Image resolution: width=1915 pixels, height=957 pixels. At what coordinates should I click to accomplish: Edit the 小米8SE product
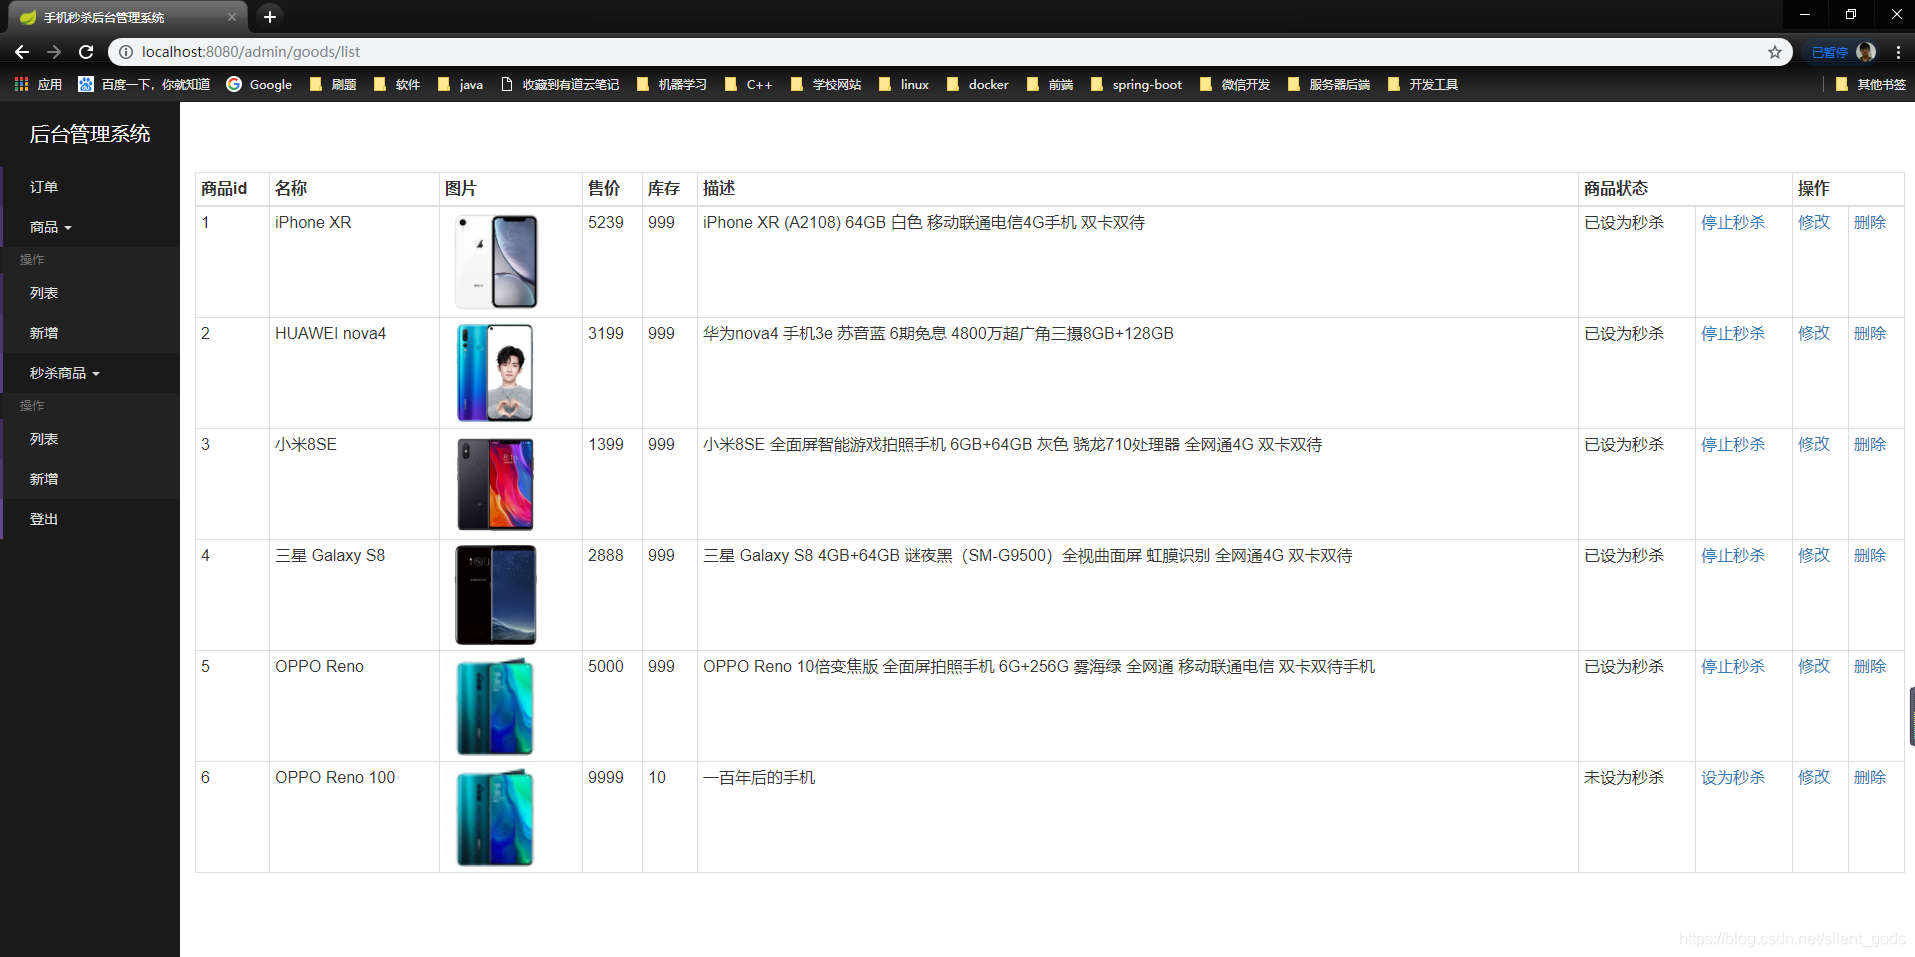point(1814,444)
